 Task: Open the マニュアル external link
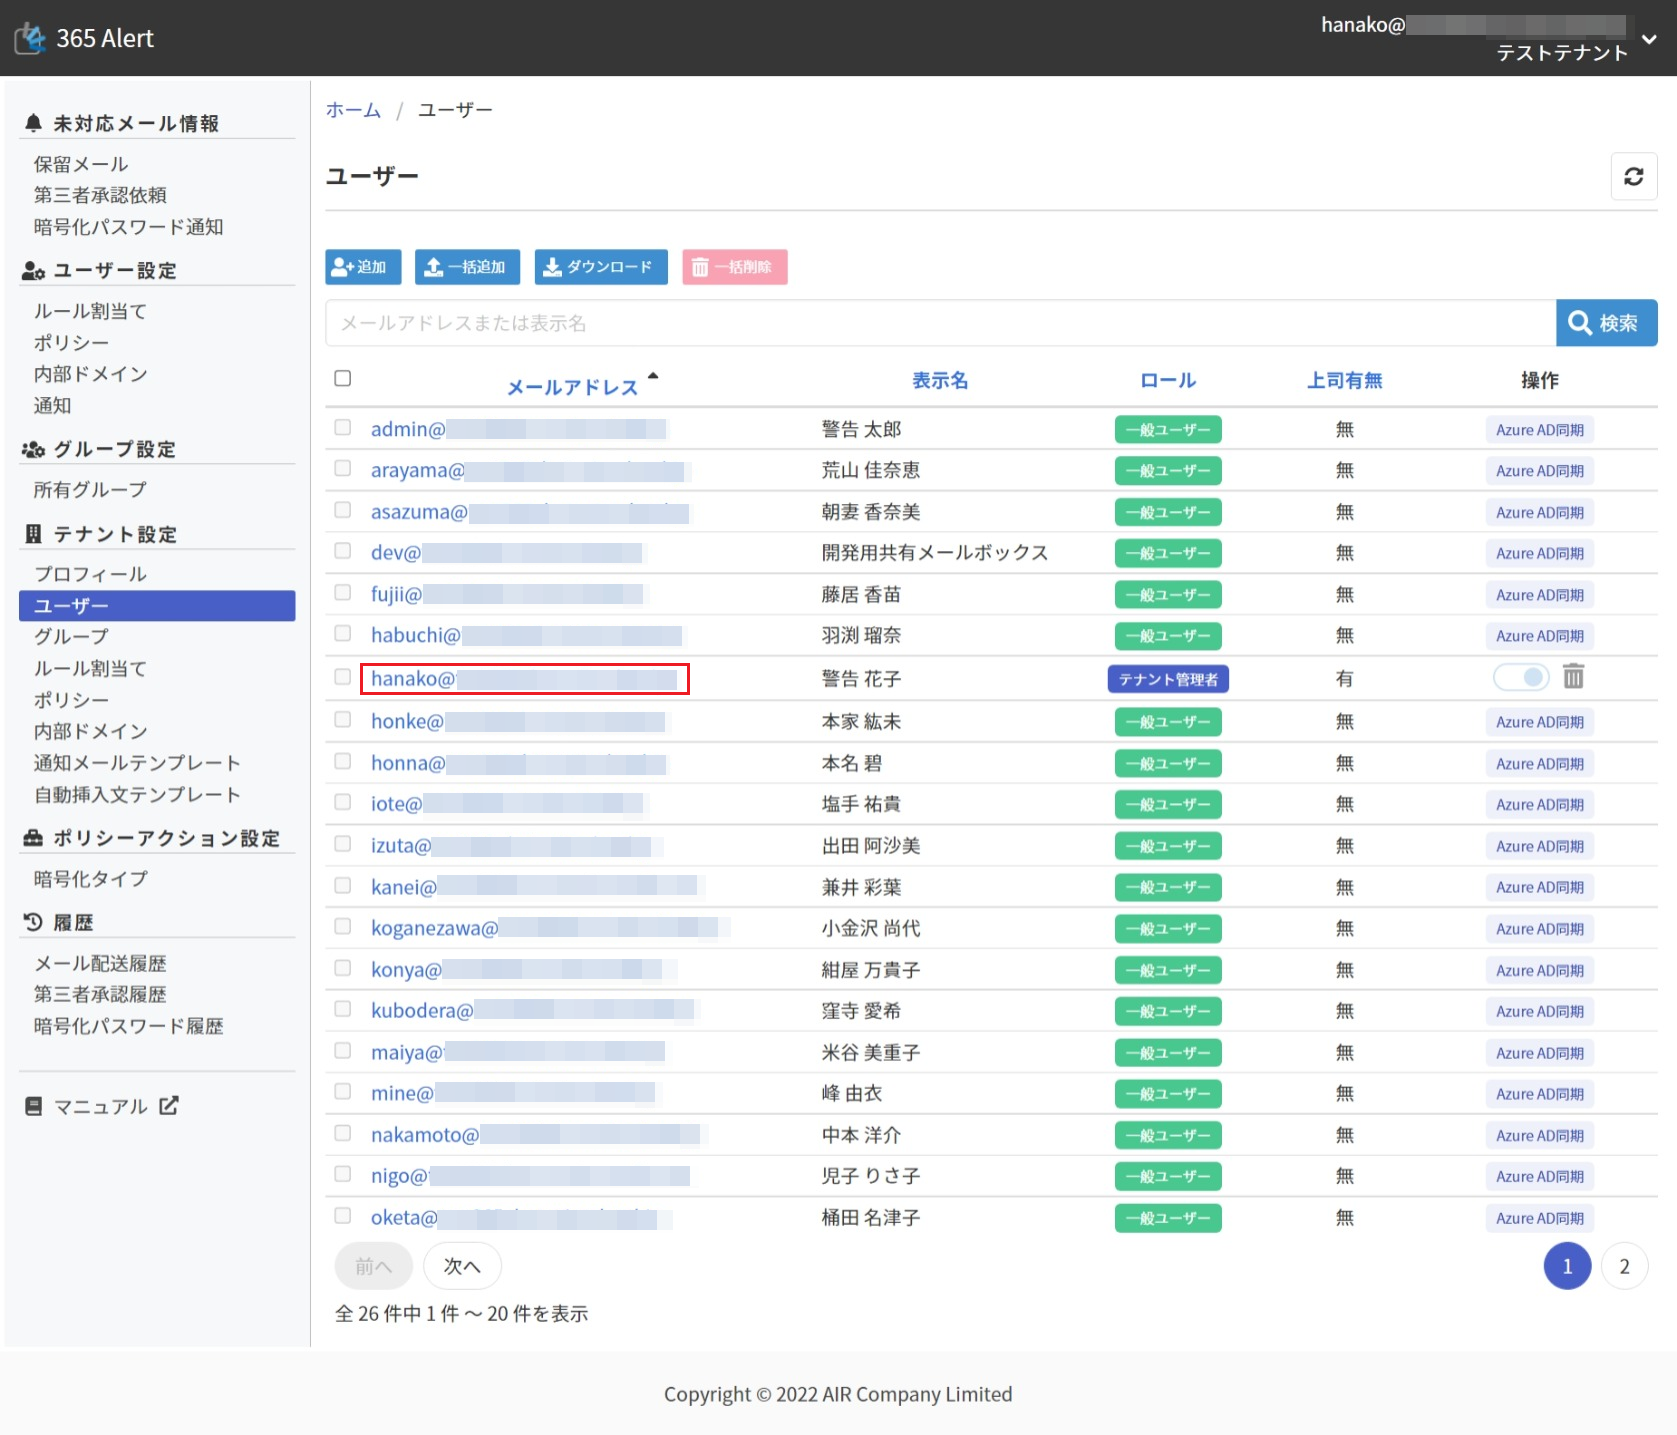[102, 1106]
